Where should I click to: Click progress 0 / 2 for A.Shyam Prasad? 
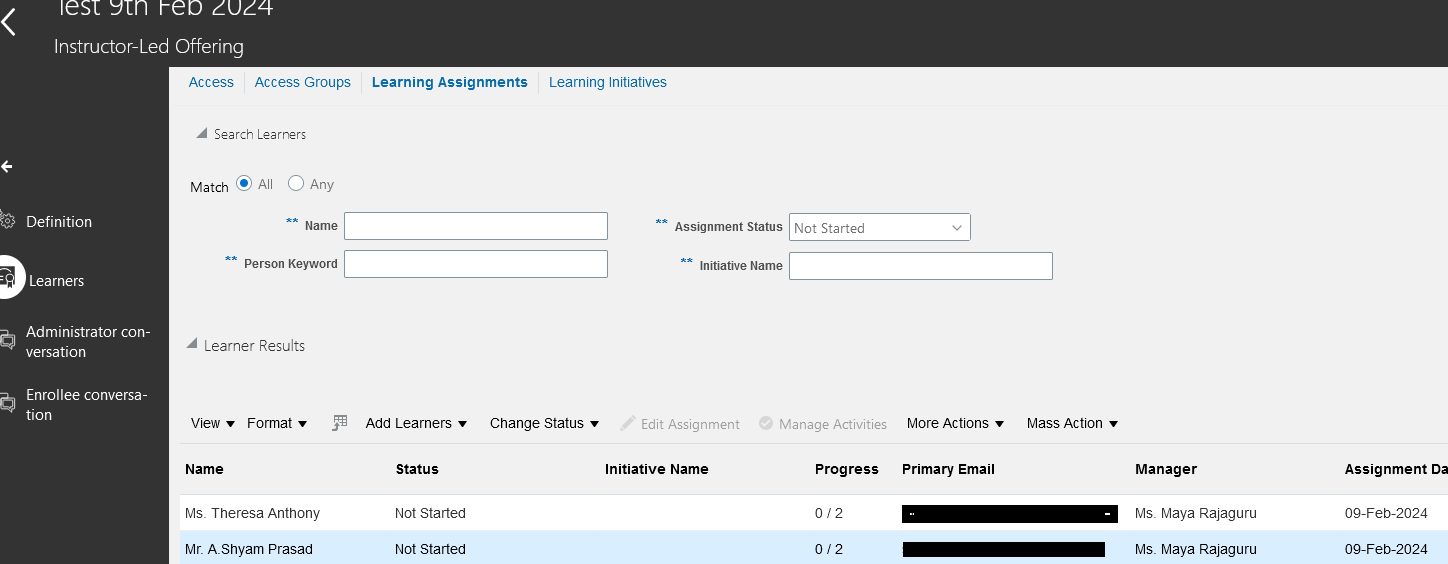pos(829,549)
